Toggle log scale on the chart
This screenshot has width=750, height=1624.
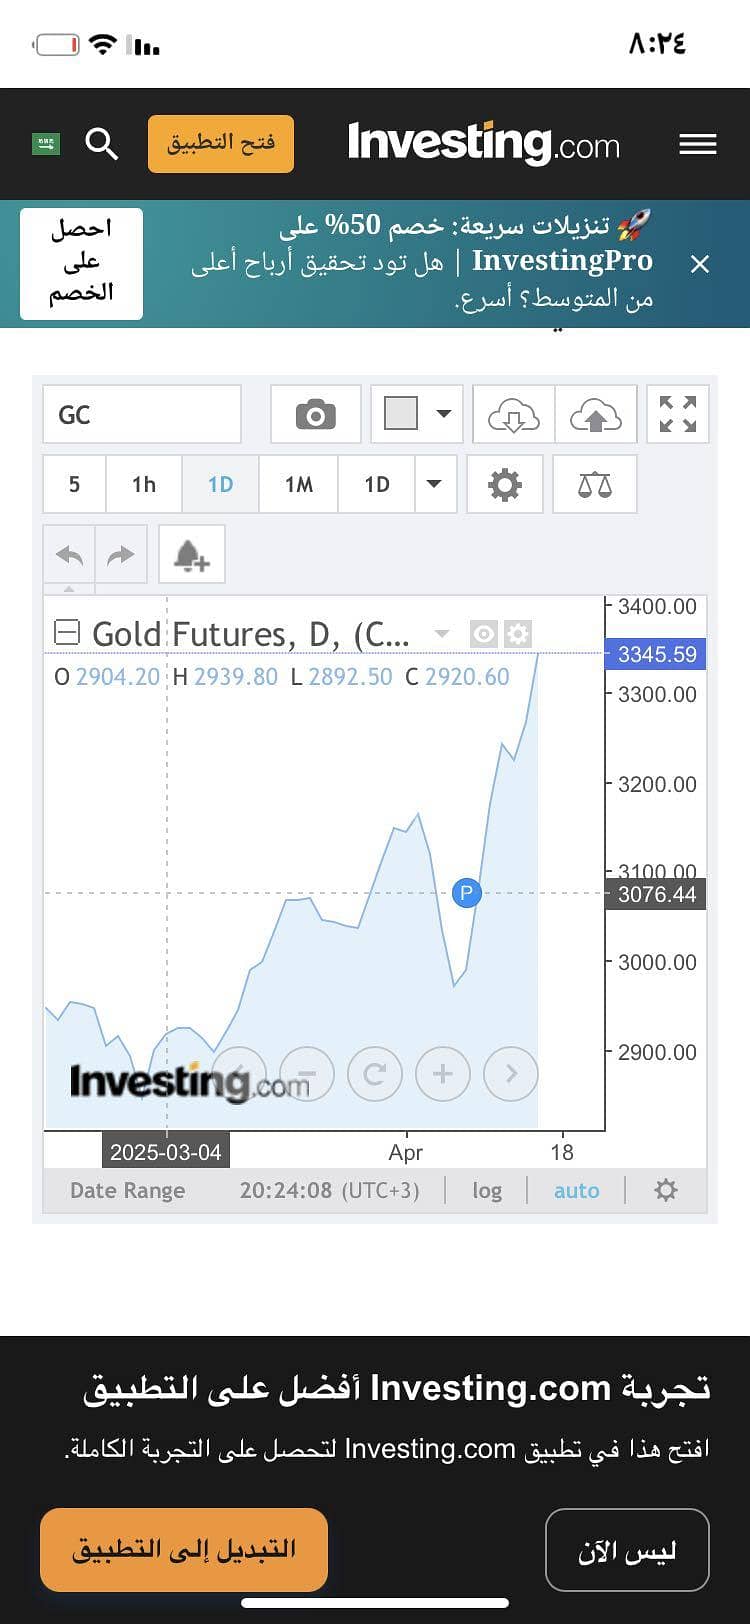[x=487, y=1190]
